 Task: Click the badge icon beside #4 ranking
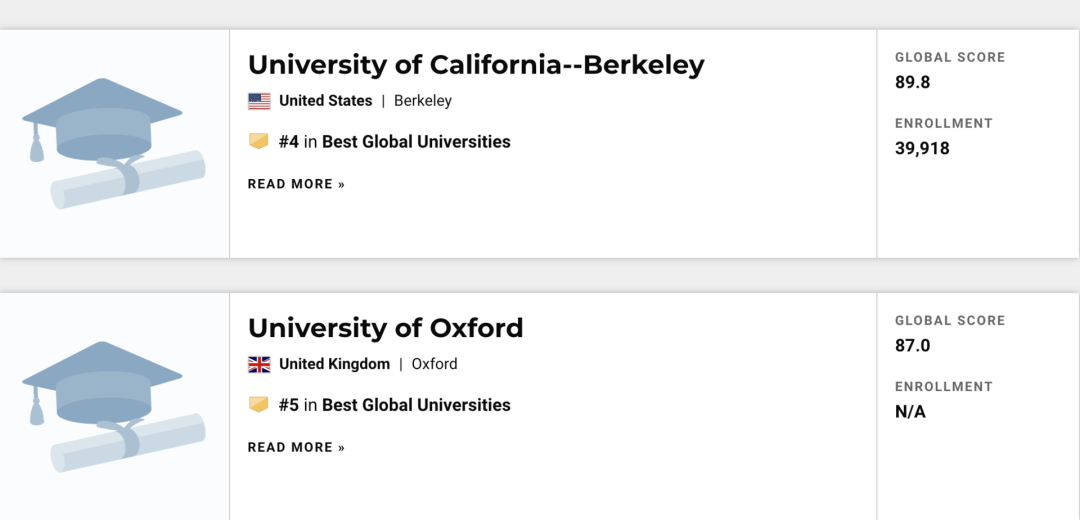(x=259, y=142)
